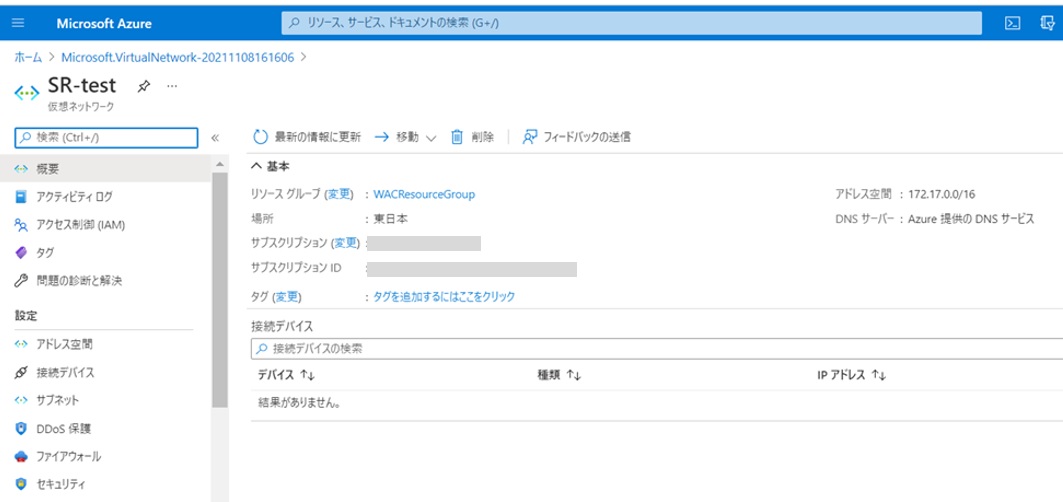
Task: Open the hamburger portal menu
Action: pyautogui.click(x=18, y=23)
